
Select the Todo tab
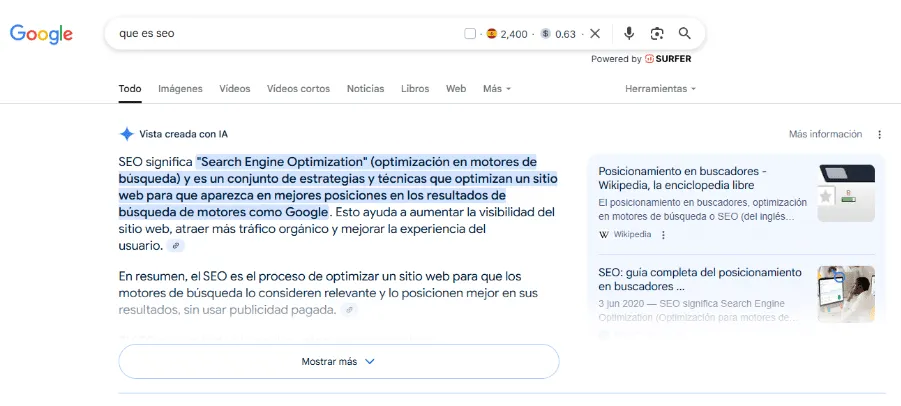click(x=130, y=89)
